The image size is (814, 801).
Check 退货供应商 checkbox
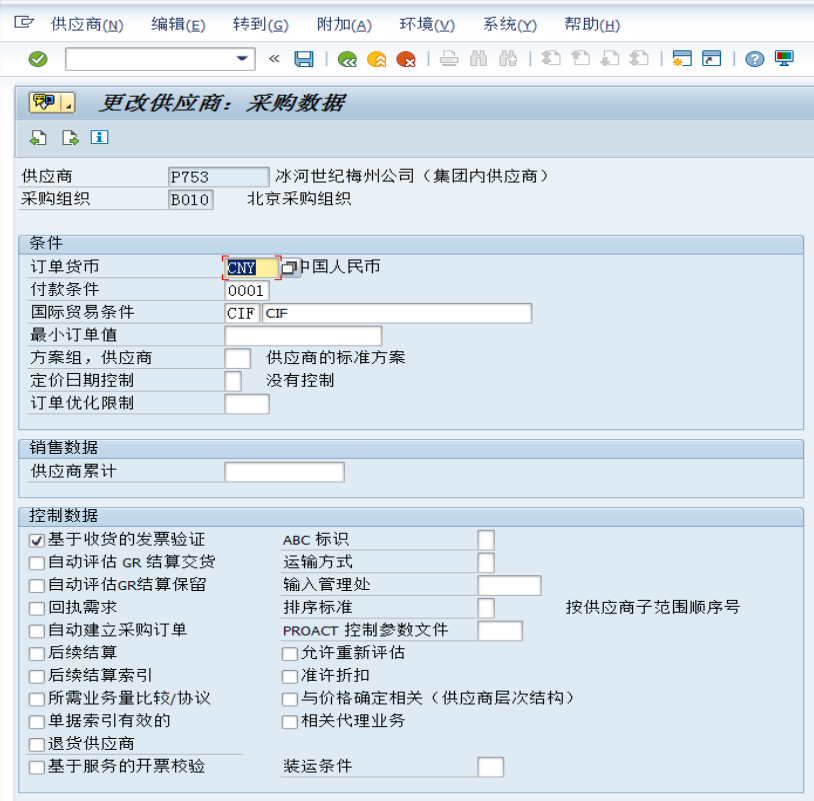(36, 744)
